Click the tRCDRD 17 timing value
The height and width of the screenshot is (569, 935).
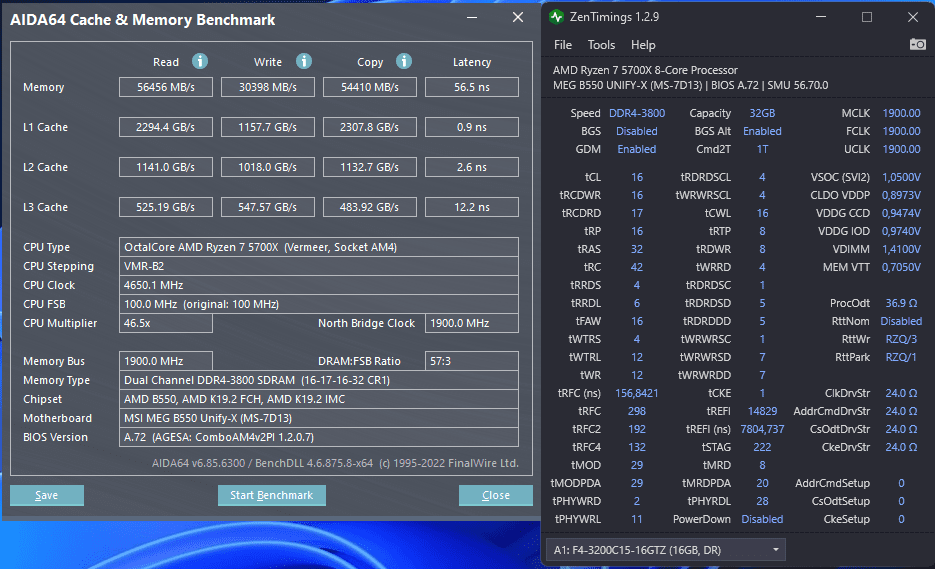click(x=637, y=213)
